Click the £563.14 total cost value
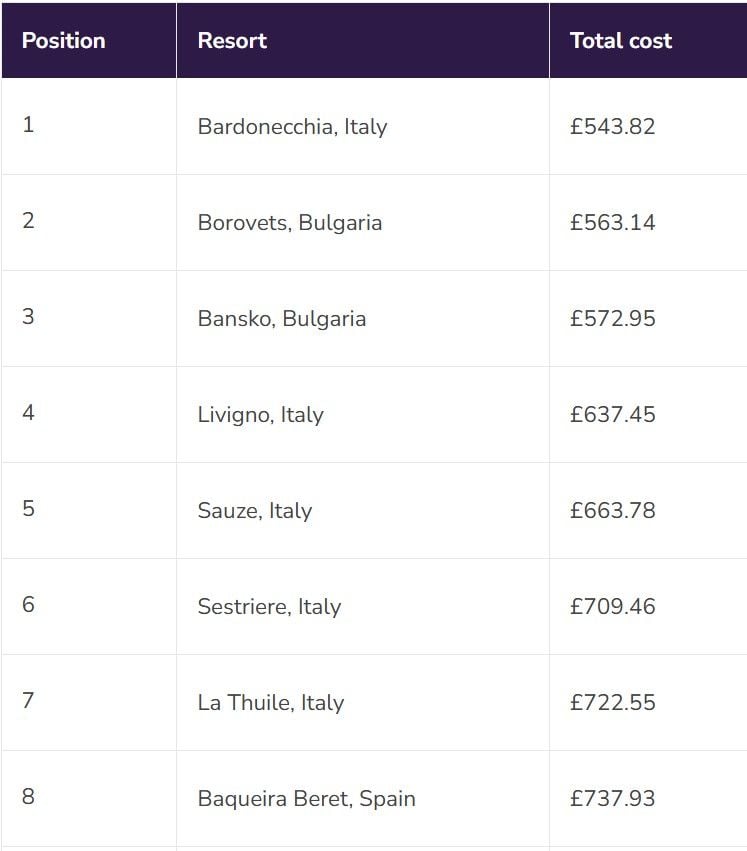Screen dimensions: 747x851 pos(613,223)
